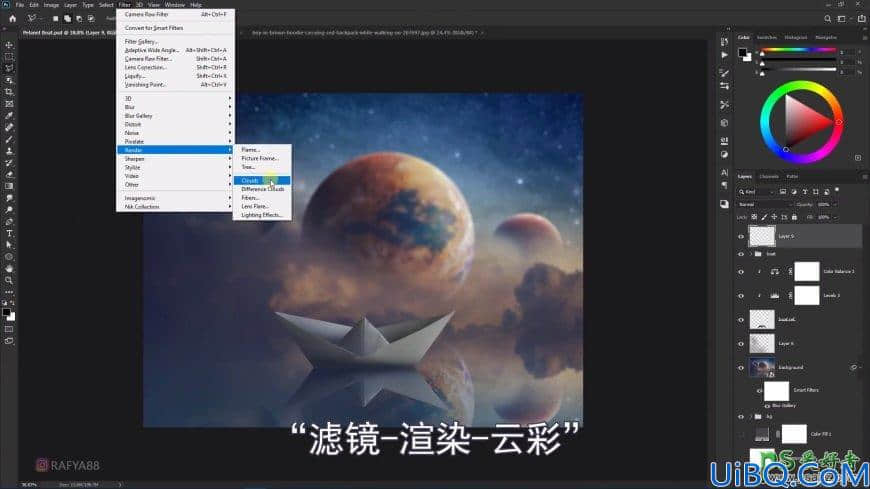The image size is (870, 489).
Task: Open the layer Fill dropdown arrow
Action: pos(836,217)
